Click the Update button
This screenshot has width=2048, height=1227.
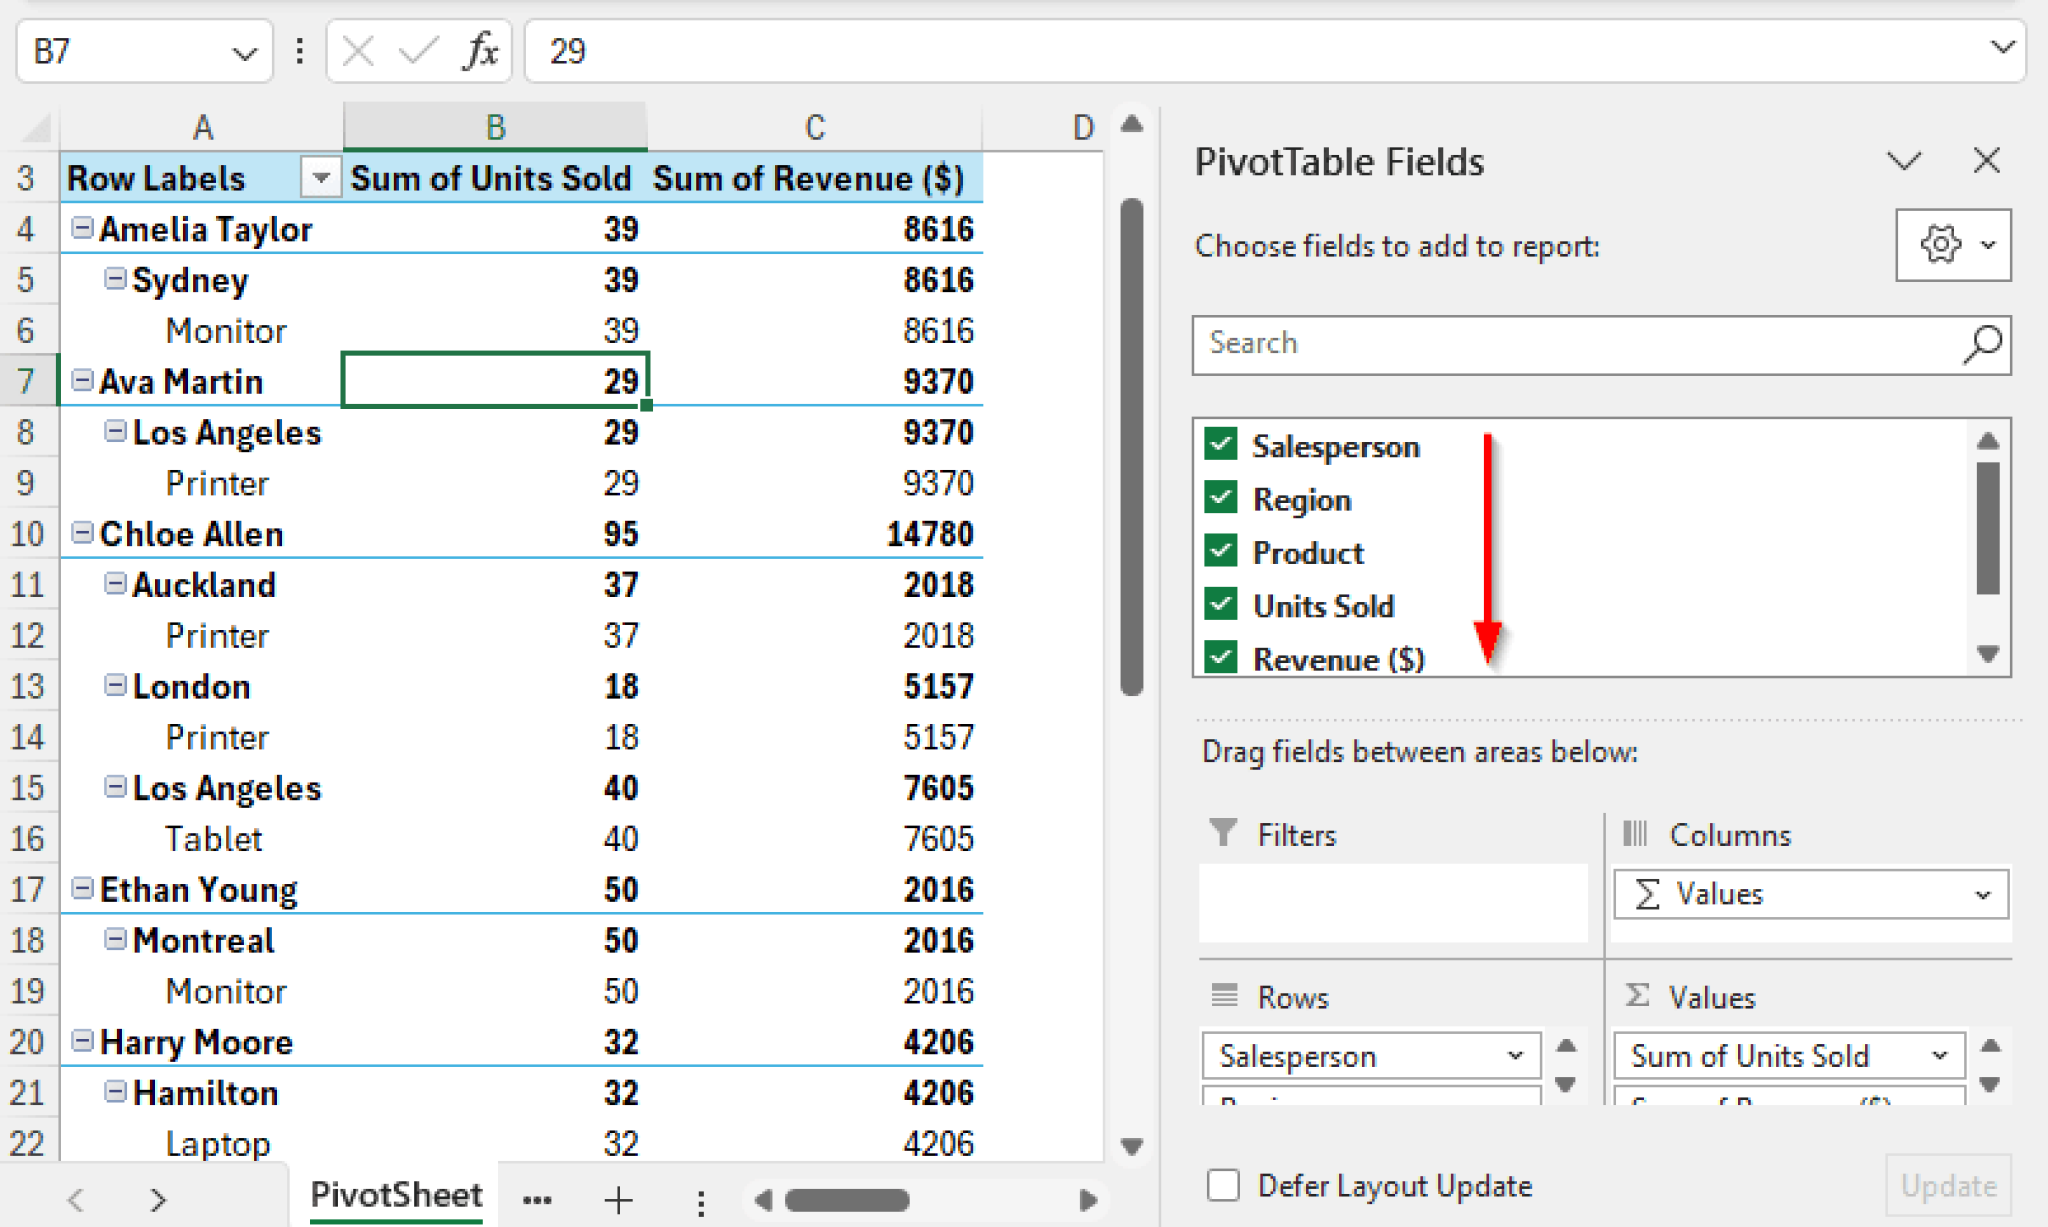tap(1948, 1185)
